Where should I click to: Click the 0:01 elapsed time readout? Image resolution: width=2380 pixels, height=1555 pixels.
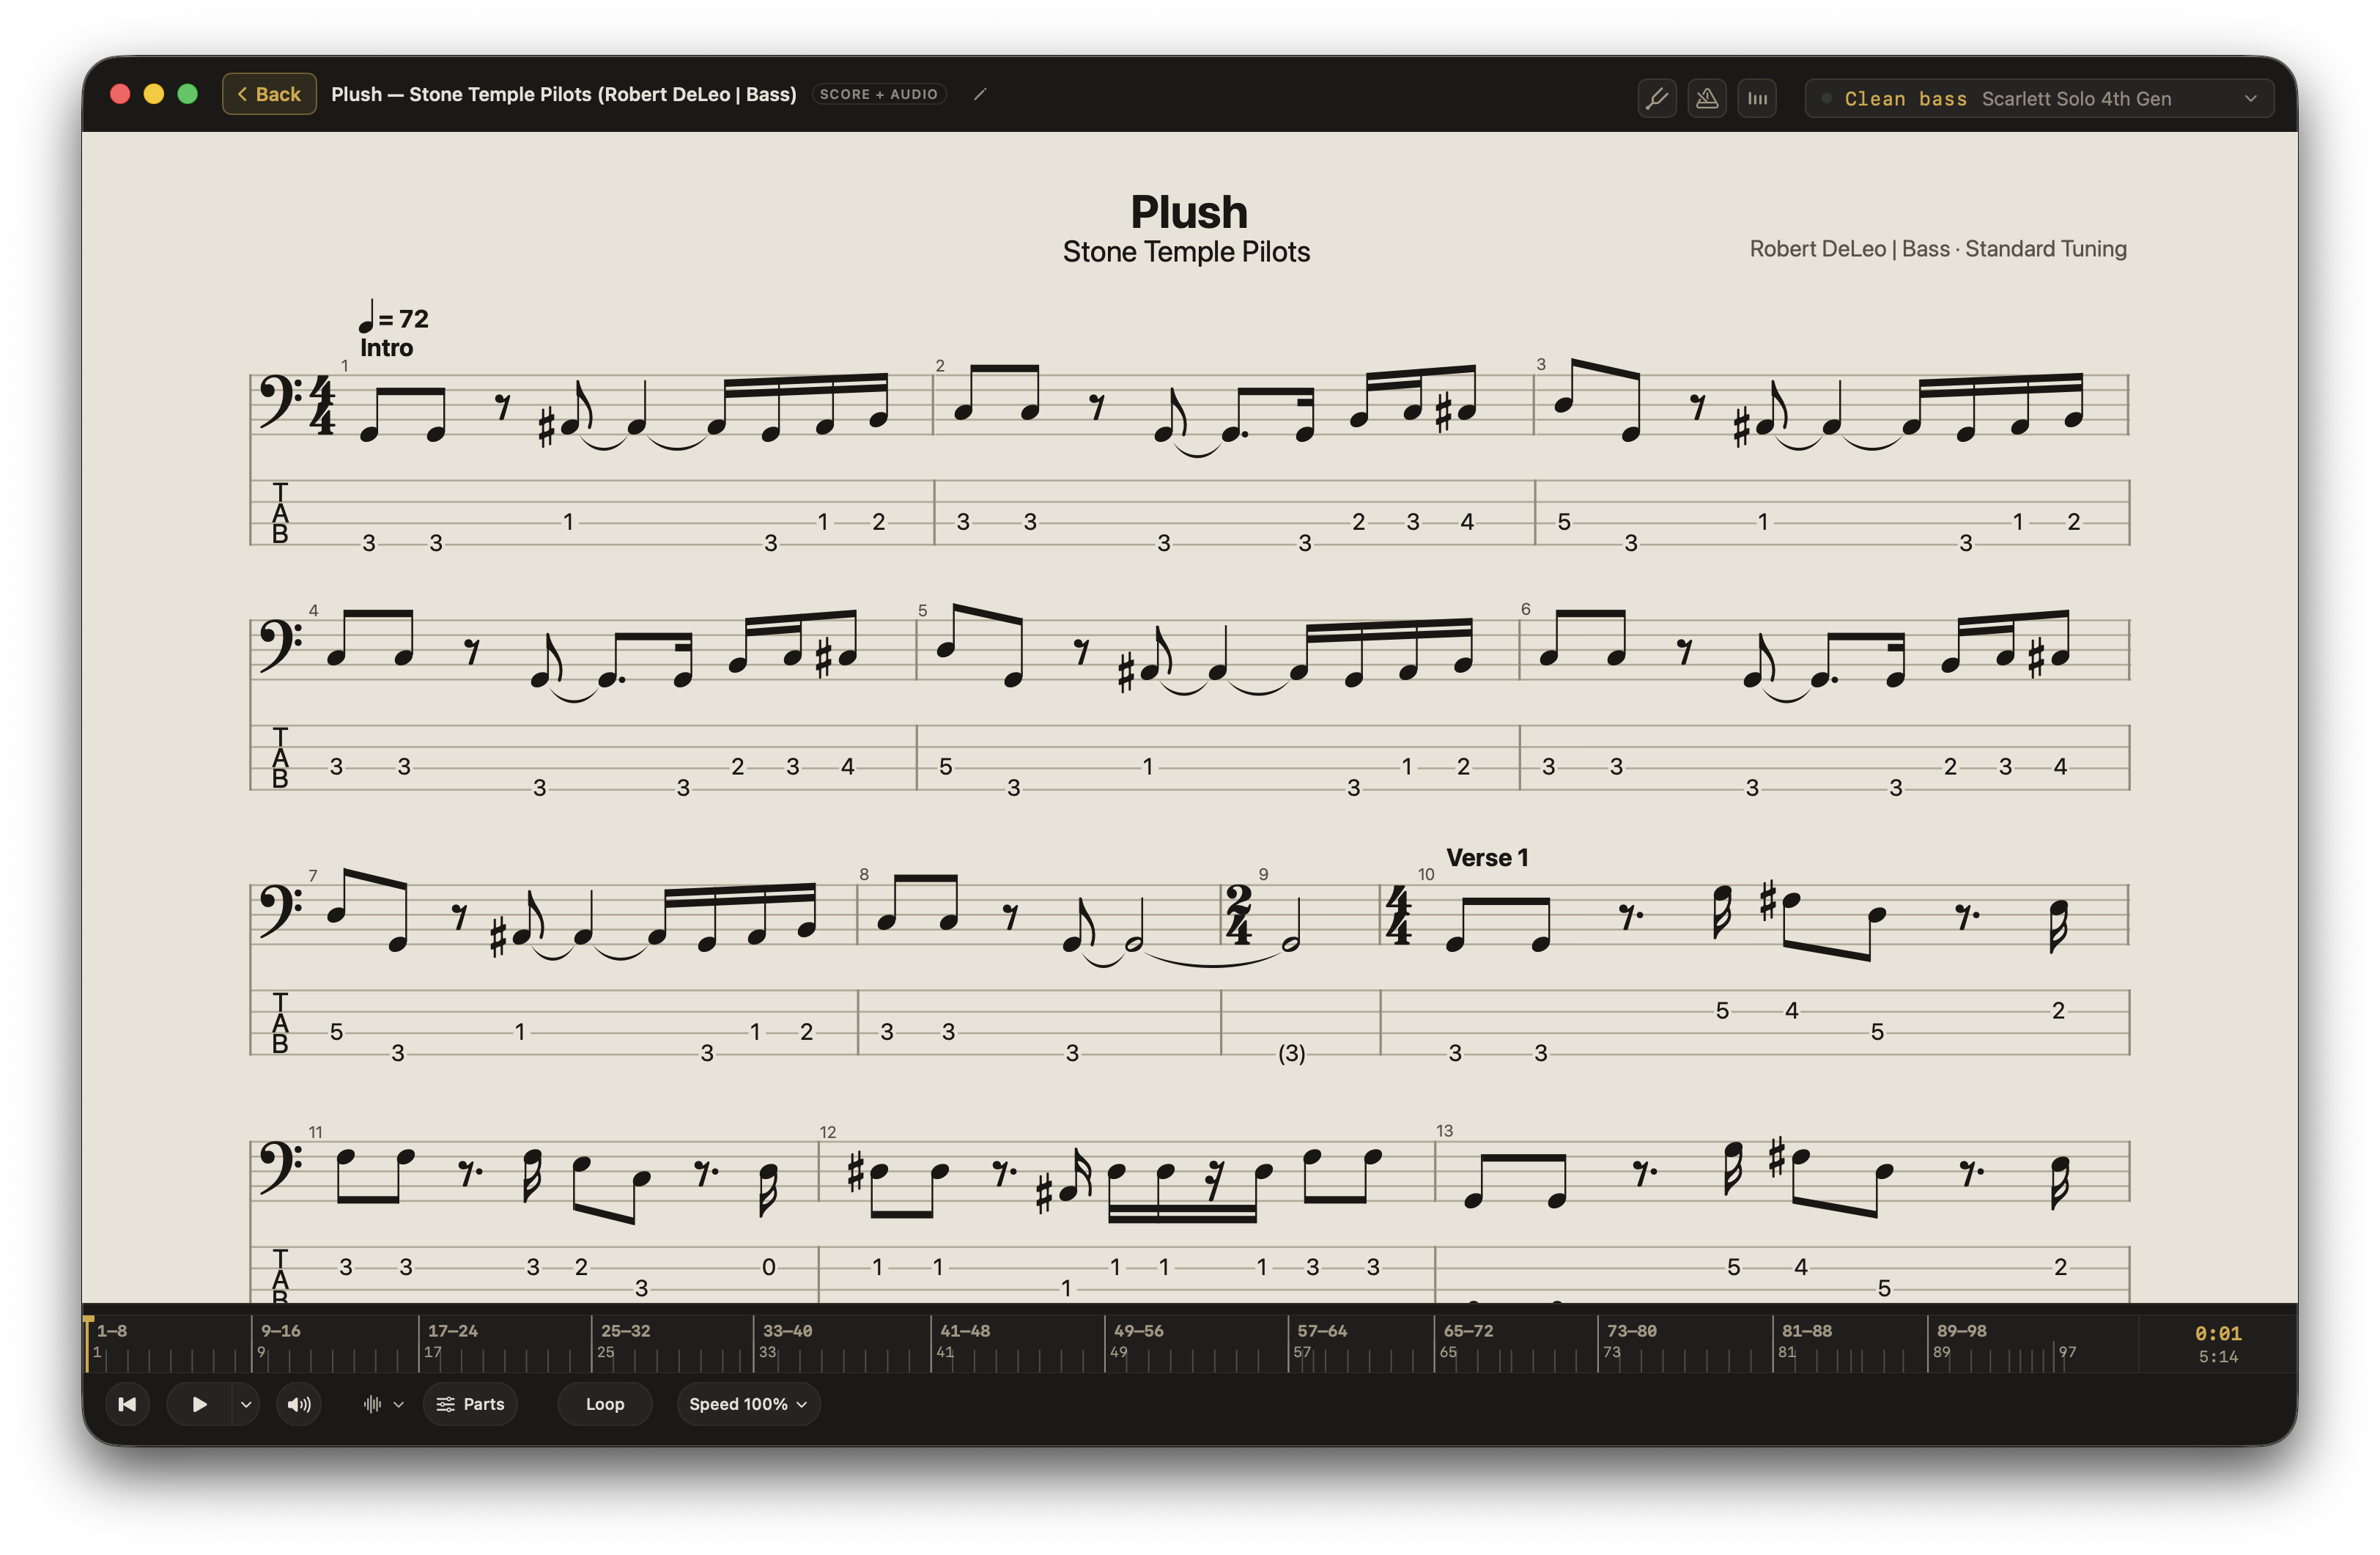2218,1333
